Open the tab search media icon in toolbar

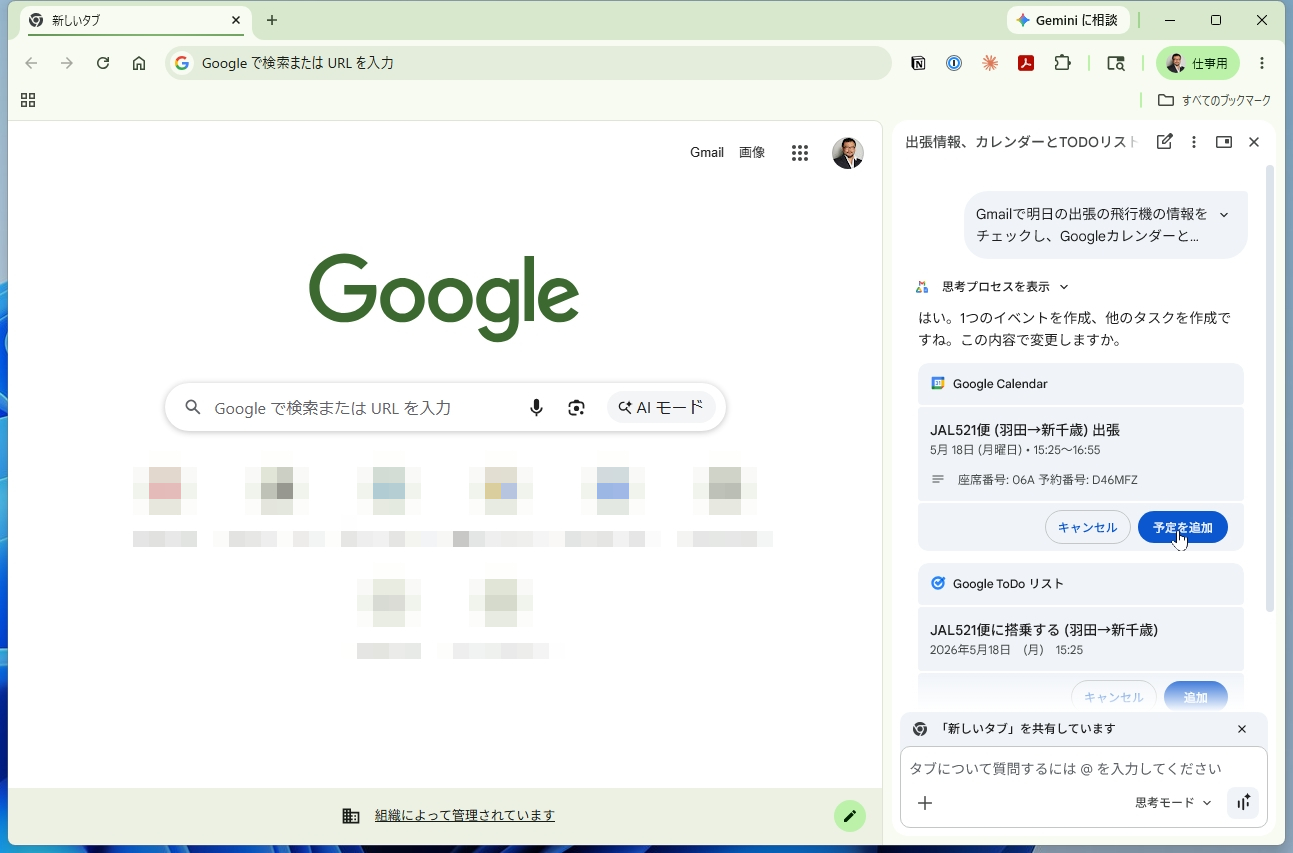[x=1116, y=63]
